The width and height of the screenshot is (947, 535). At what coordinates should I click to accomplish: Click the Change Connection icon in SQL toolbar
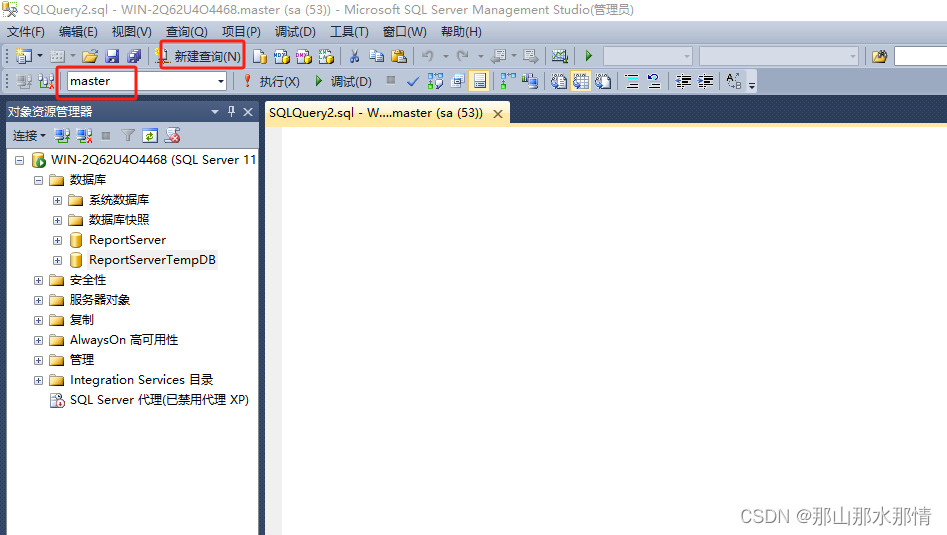point(46,81)
